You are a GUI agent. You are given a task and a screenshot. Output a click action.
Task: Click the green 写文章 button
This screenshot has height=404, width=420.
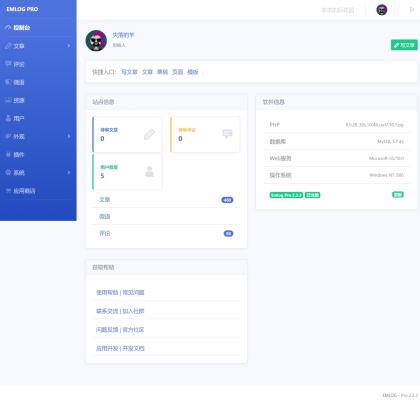[x=404, y=45]
